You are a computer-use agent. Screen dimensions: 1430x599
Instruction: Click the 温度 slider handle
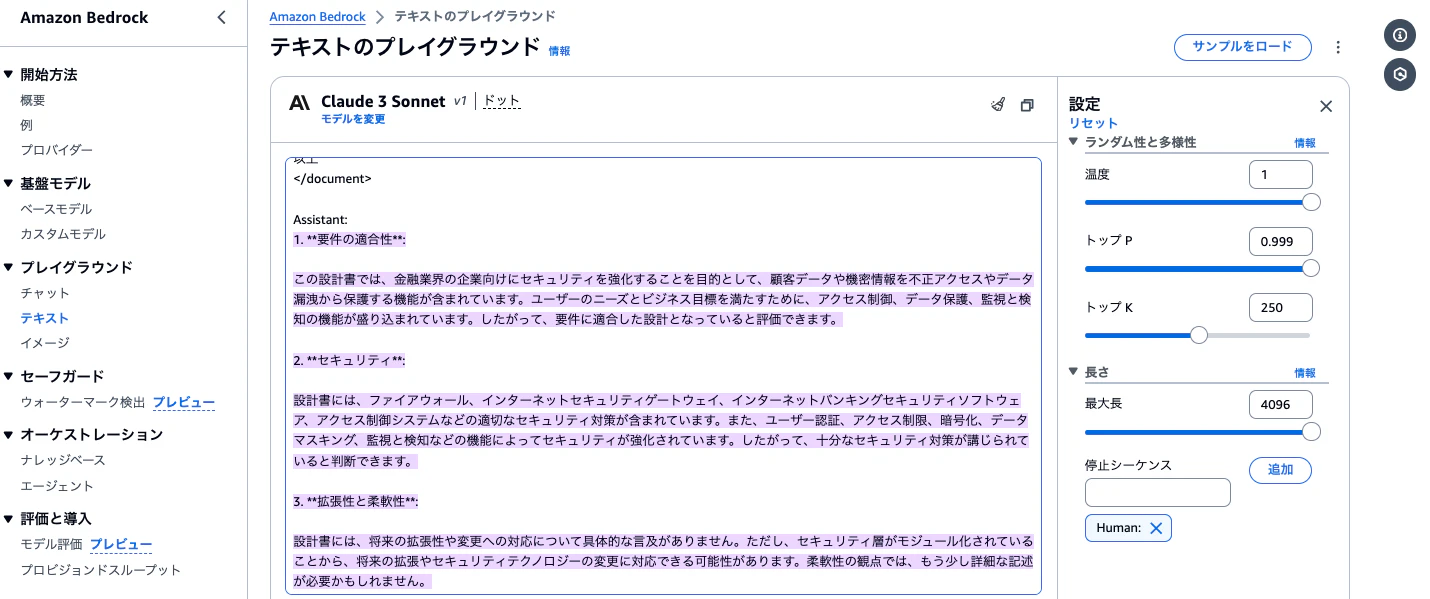[x=1311, y=202]
